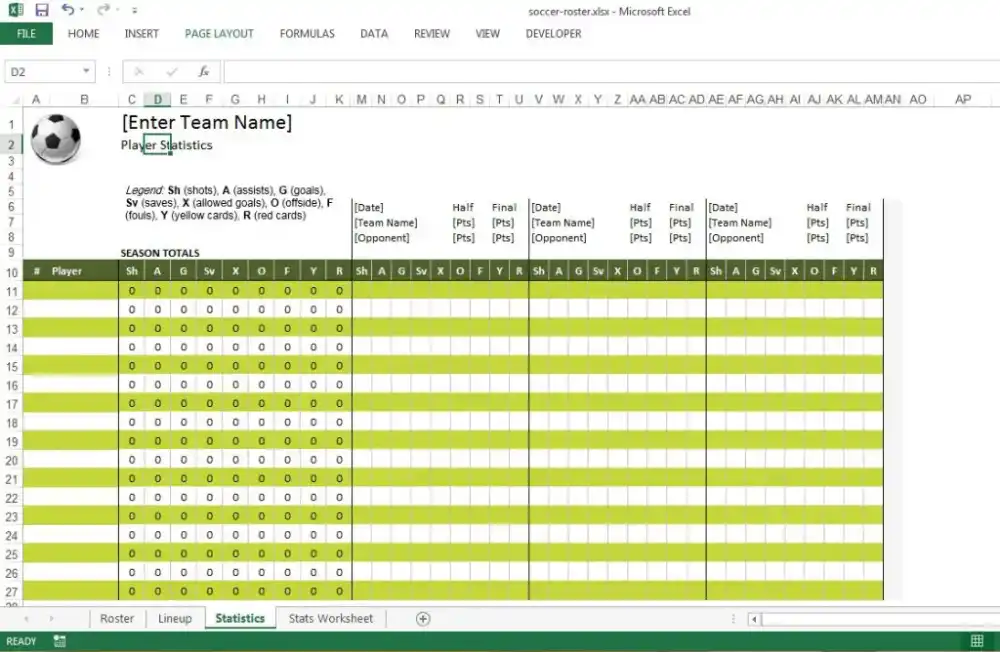The image size is (1000, 652).
Task: Click the Name Box showing D2
Action: 42,71
